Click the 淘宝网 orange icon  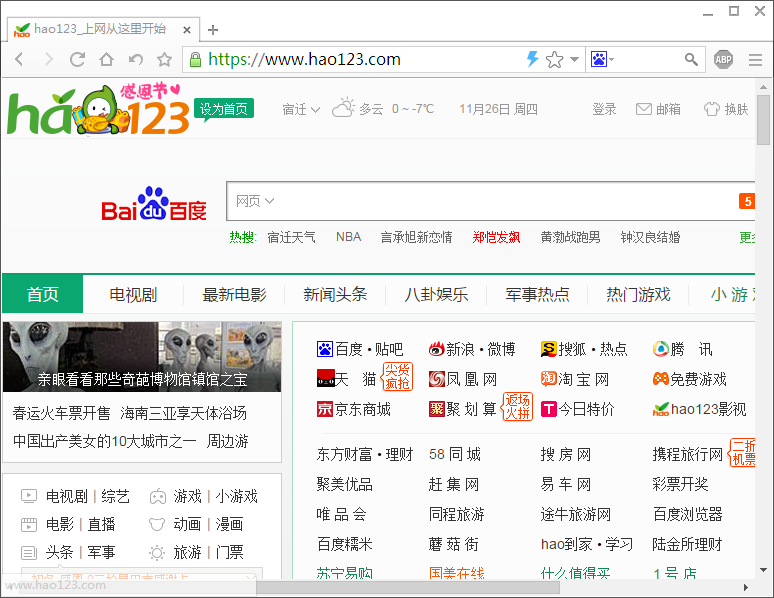(549, 379)
